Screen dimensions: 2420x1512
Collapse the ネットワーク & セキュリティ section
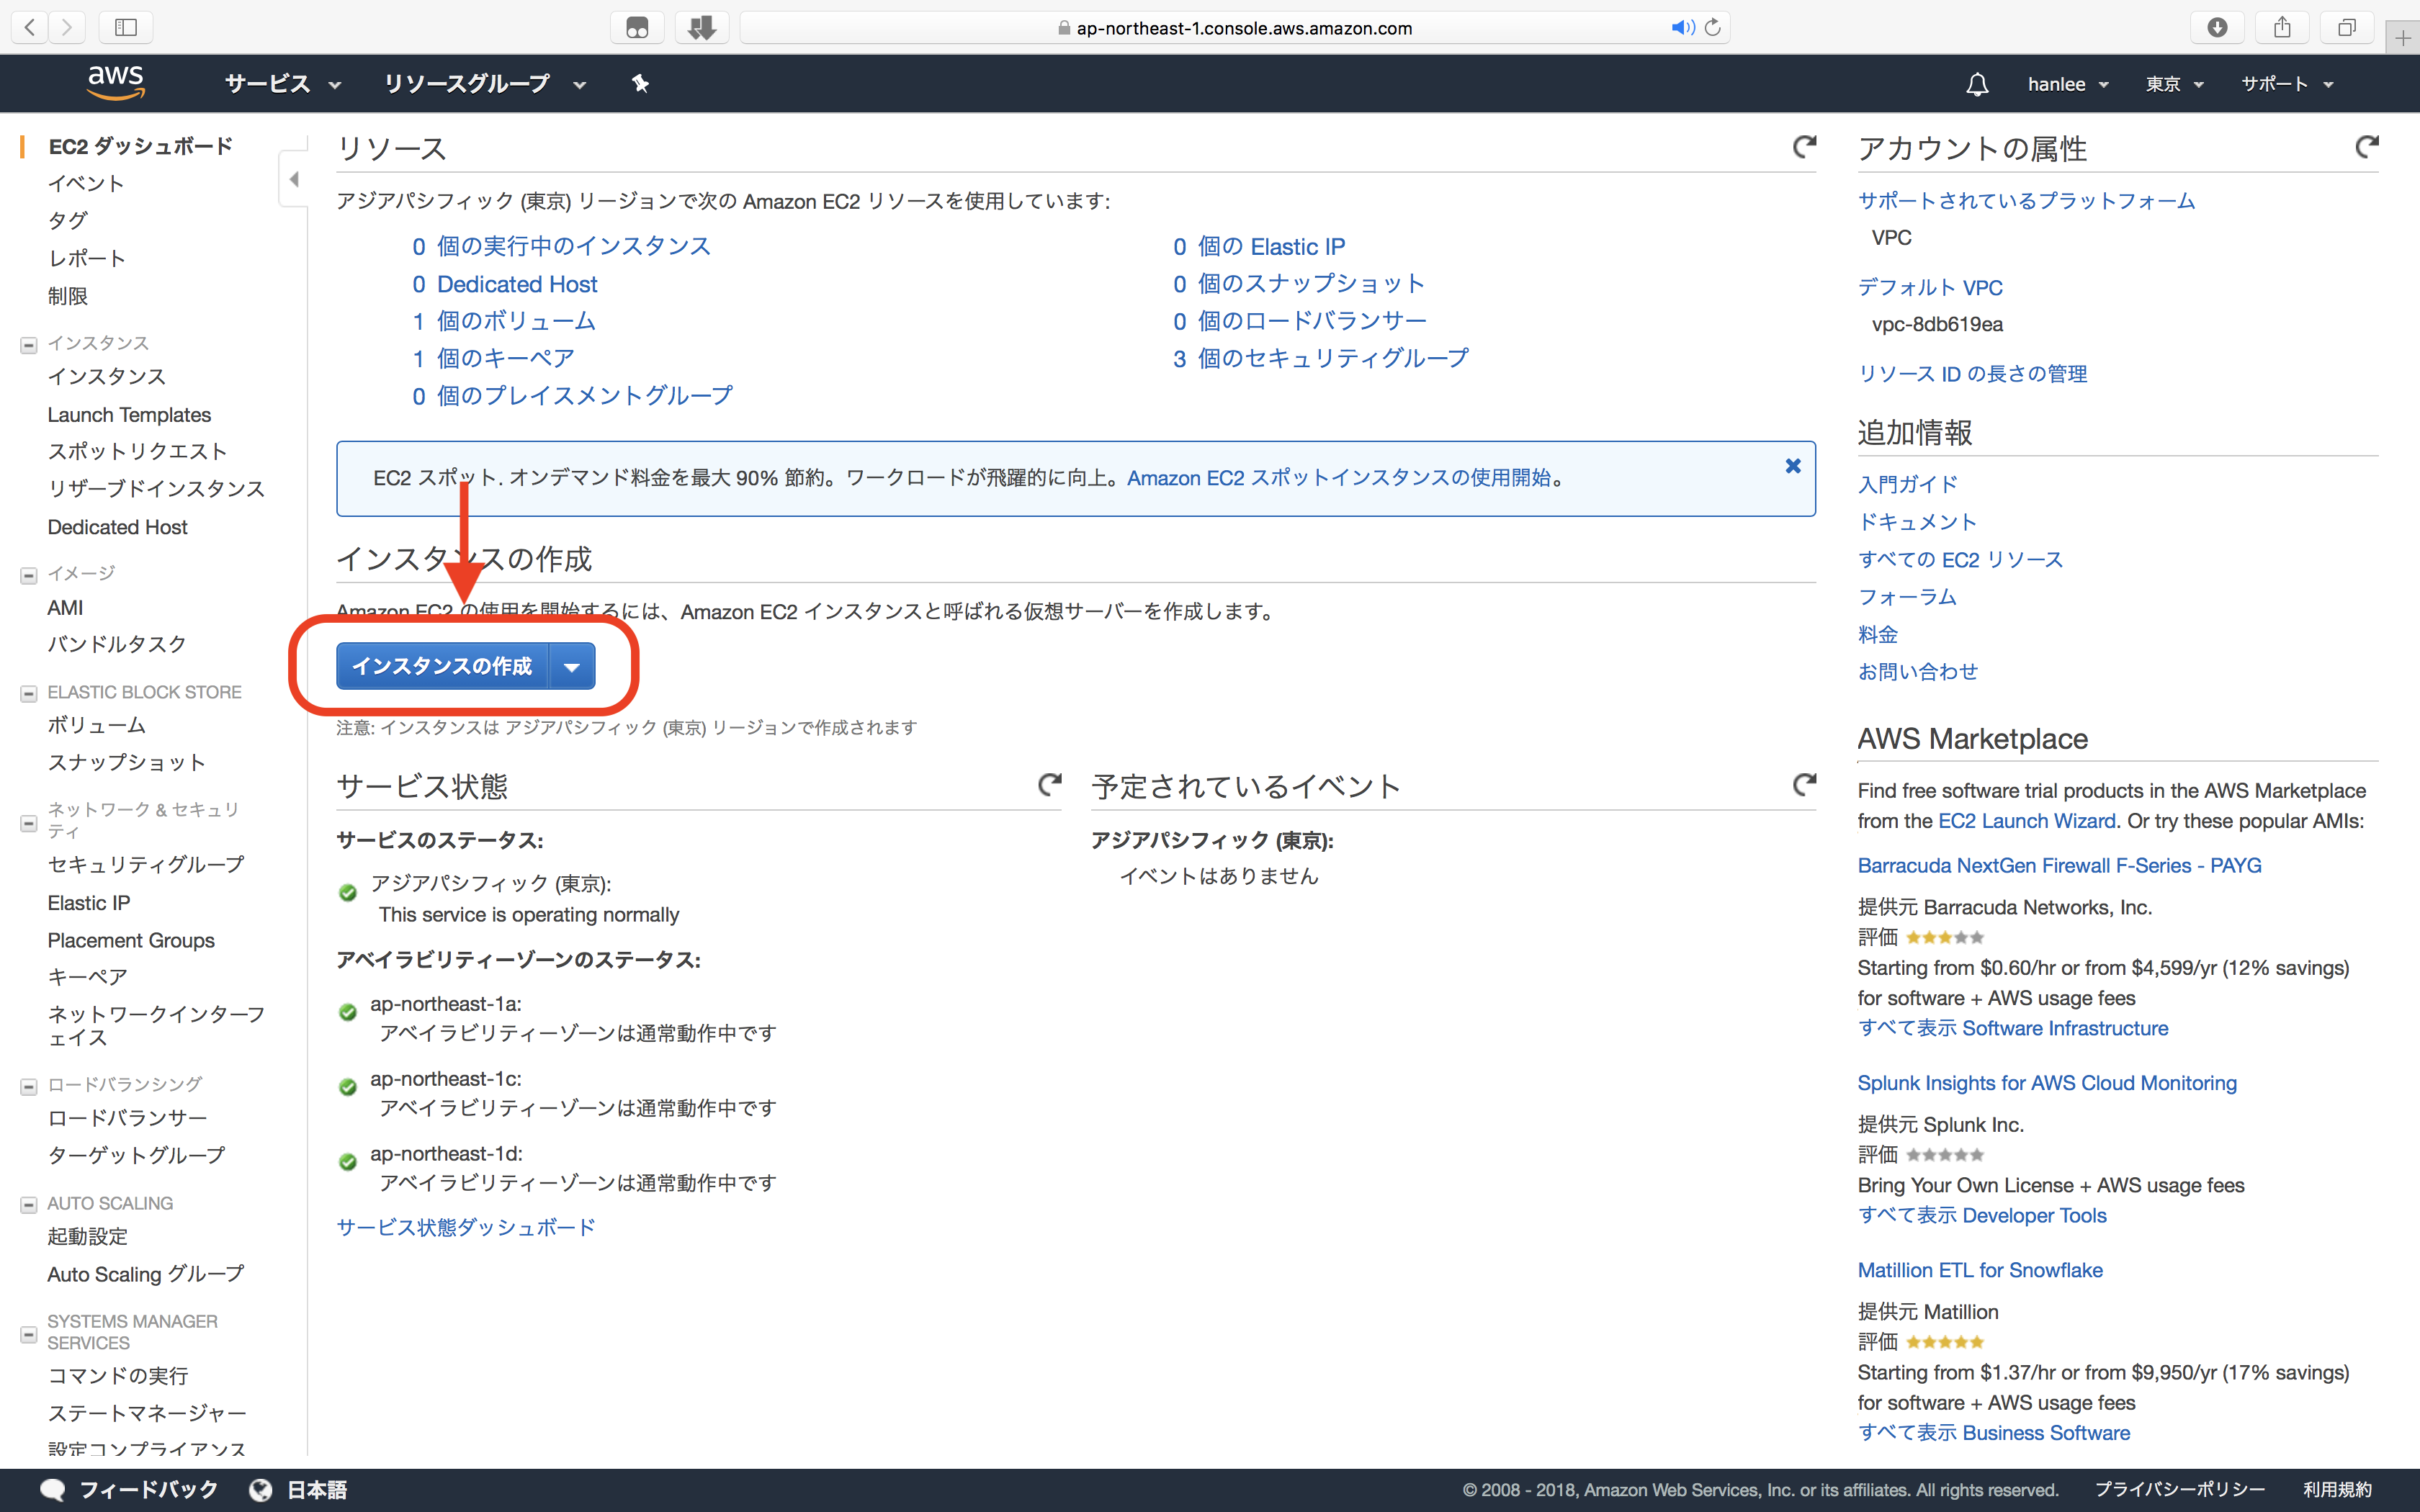(29, 823)
